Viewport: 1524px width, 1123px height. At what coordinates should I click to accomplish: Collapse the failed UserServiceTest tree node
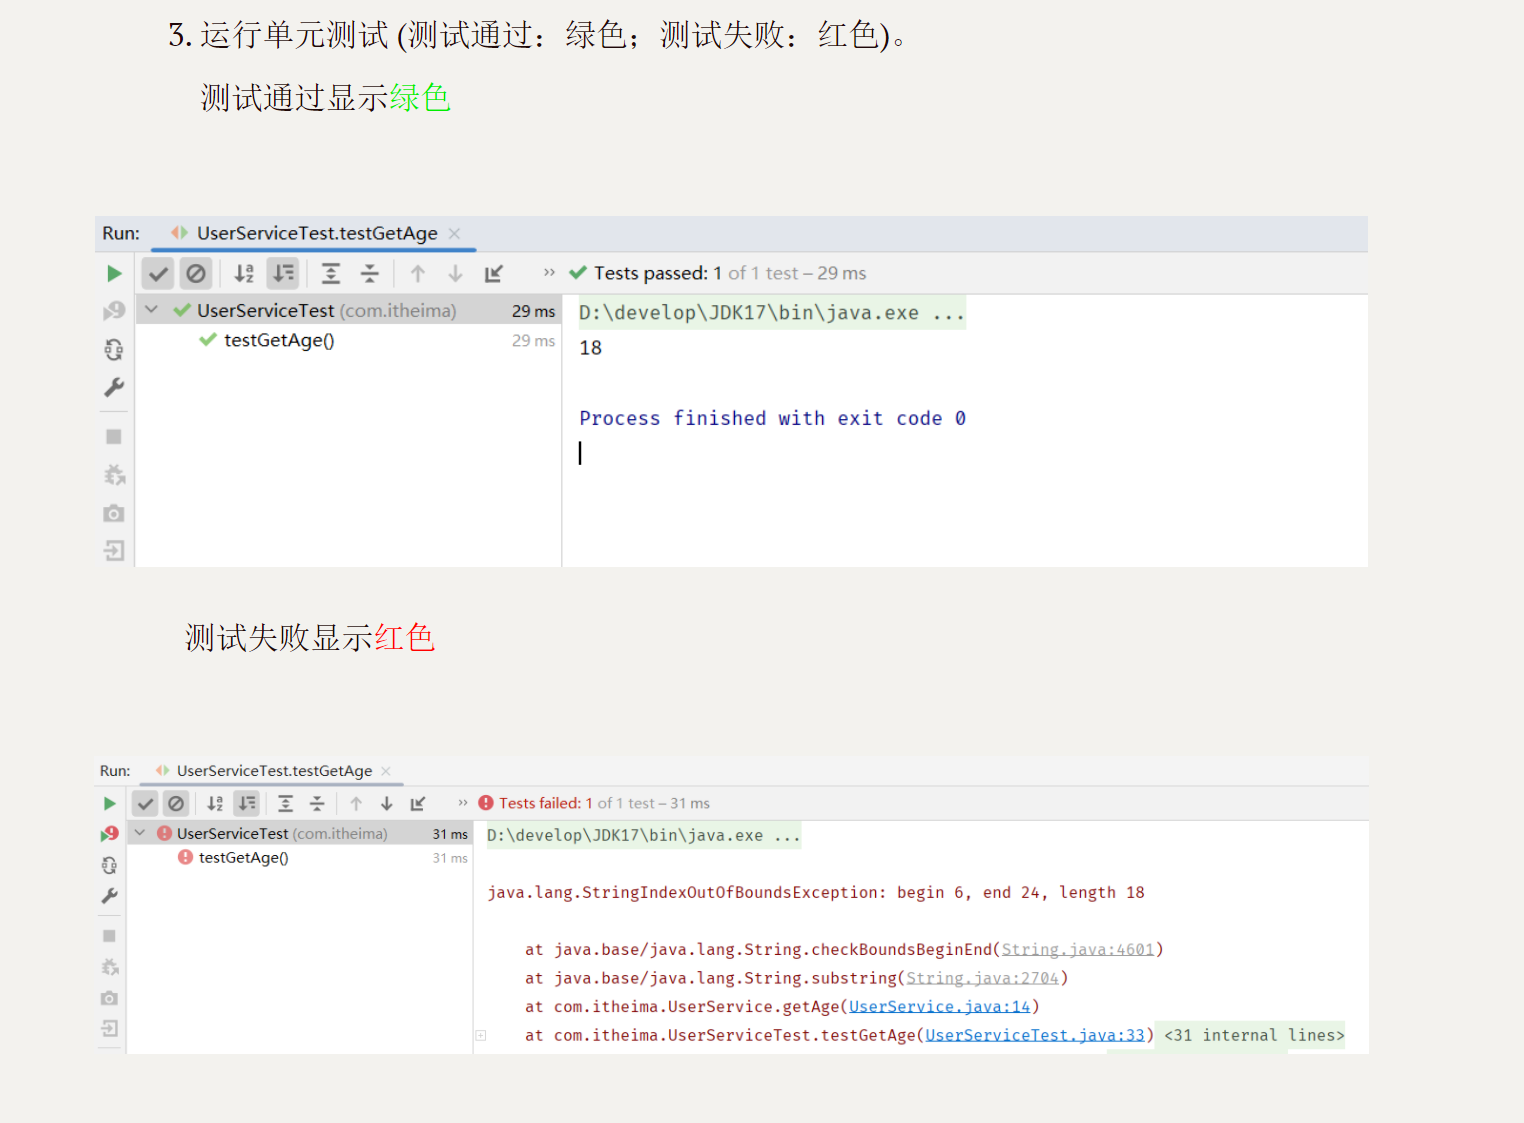[x=140, y=834]
